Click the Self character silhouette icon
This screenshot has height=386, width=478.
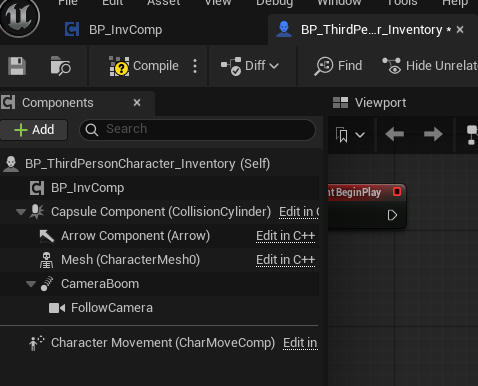pyautogui.click(x=11, y=164)
